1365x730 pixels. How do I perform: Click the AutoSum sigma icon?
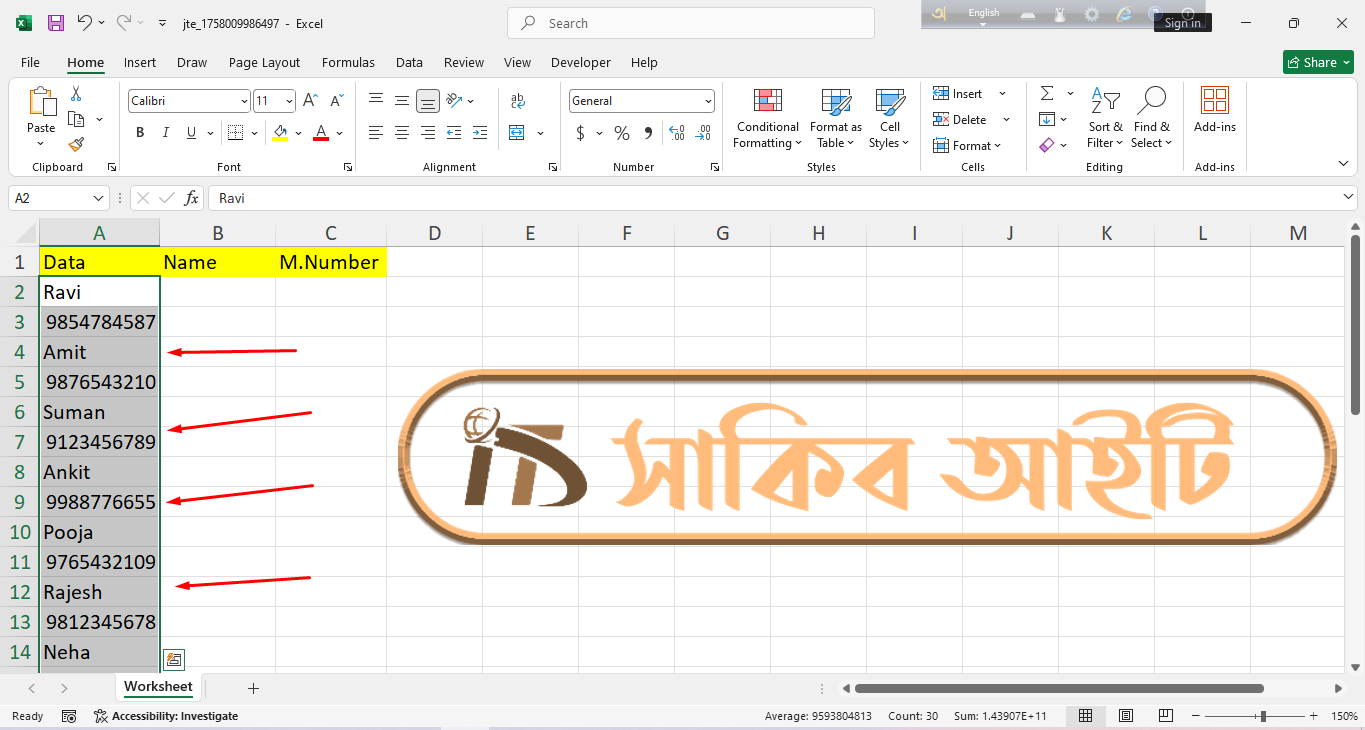pyautogui.click(x=1047, y=93)
